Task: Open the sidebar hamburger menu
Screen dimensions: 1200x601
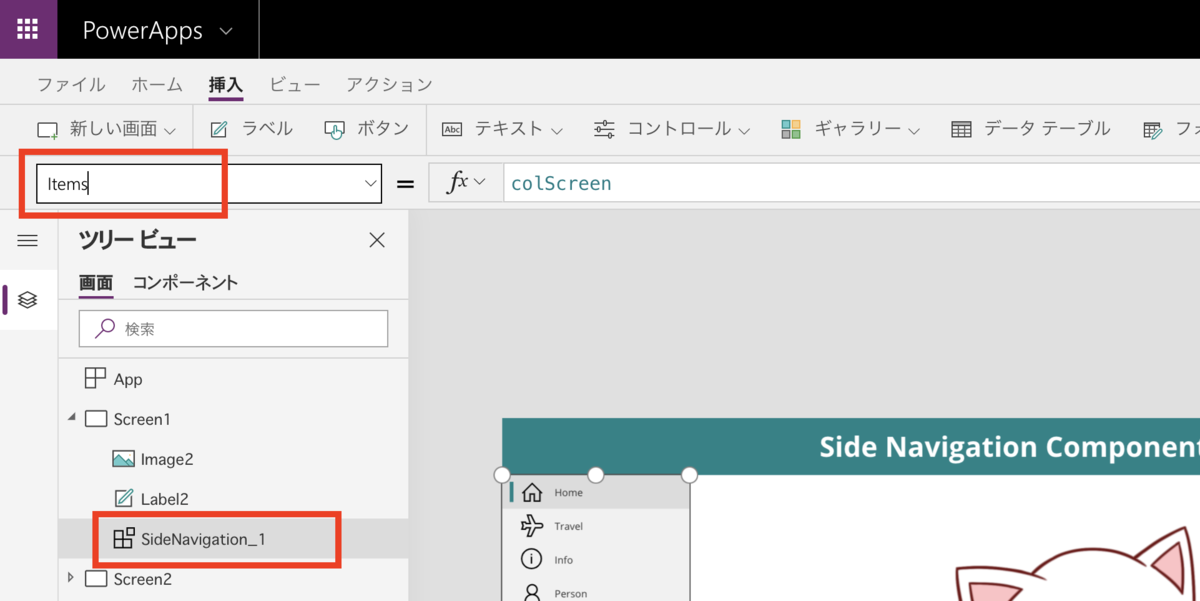Action: click(x=28, y=240)
